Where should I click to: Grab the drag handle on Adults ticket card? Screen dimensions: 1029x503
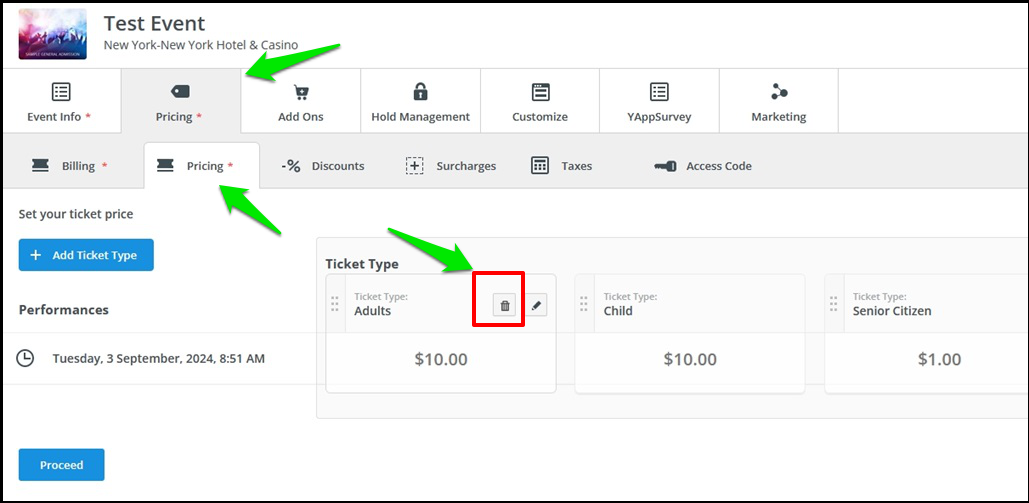click(x=335, y=303)
